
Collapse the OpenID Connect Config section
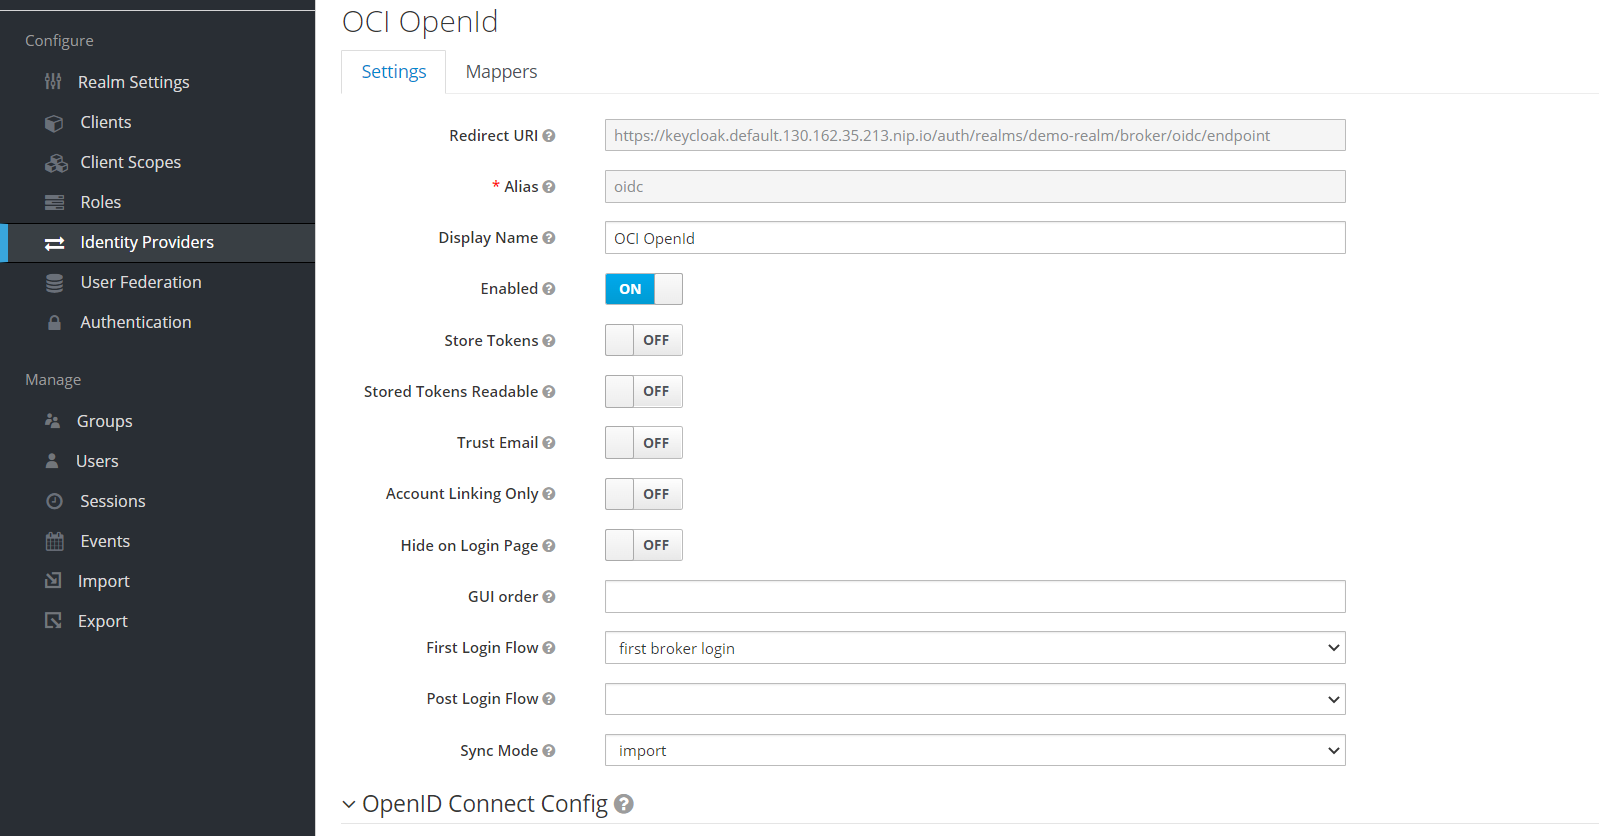[x=349, y=804]
